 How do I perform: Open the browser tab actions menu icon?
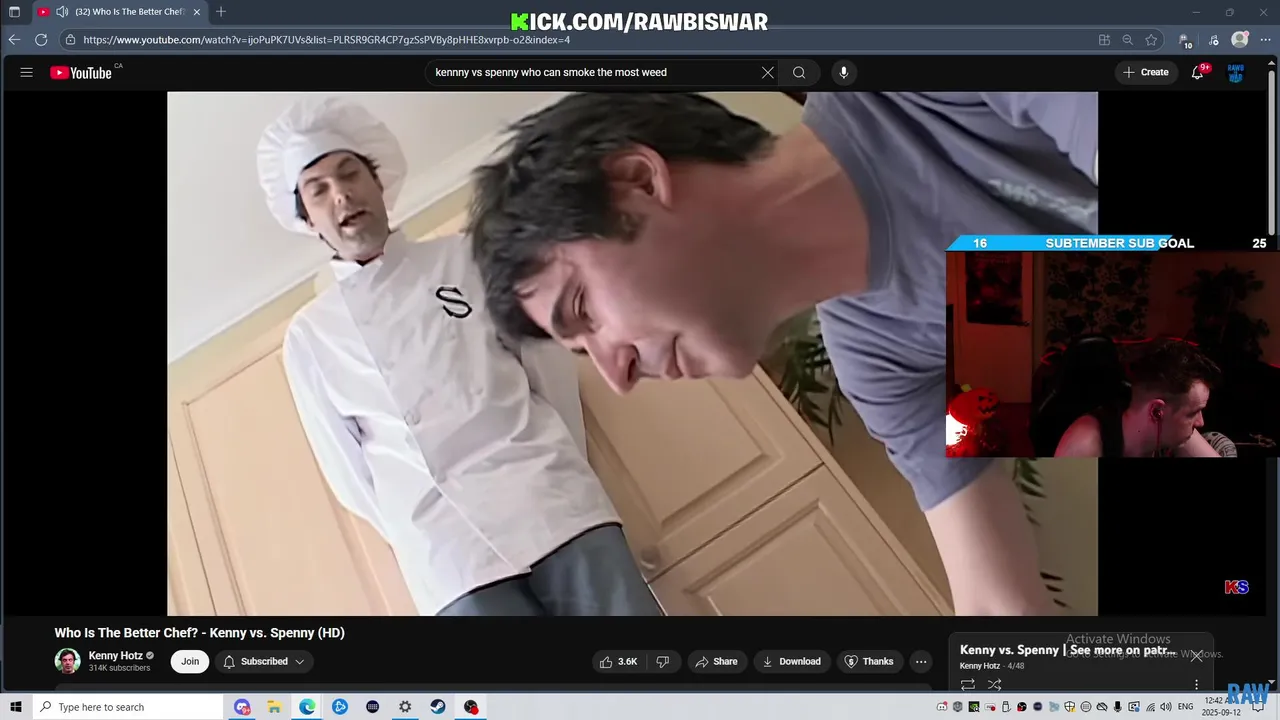[14, 12]
